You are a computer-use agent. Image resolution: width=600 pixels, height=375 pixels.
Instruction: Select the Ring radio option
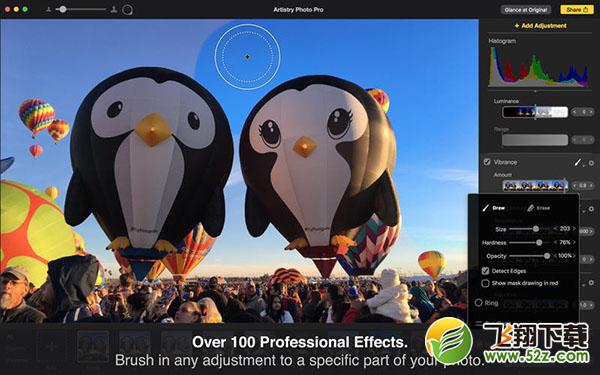(x=478, y=303)
